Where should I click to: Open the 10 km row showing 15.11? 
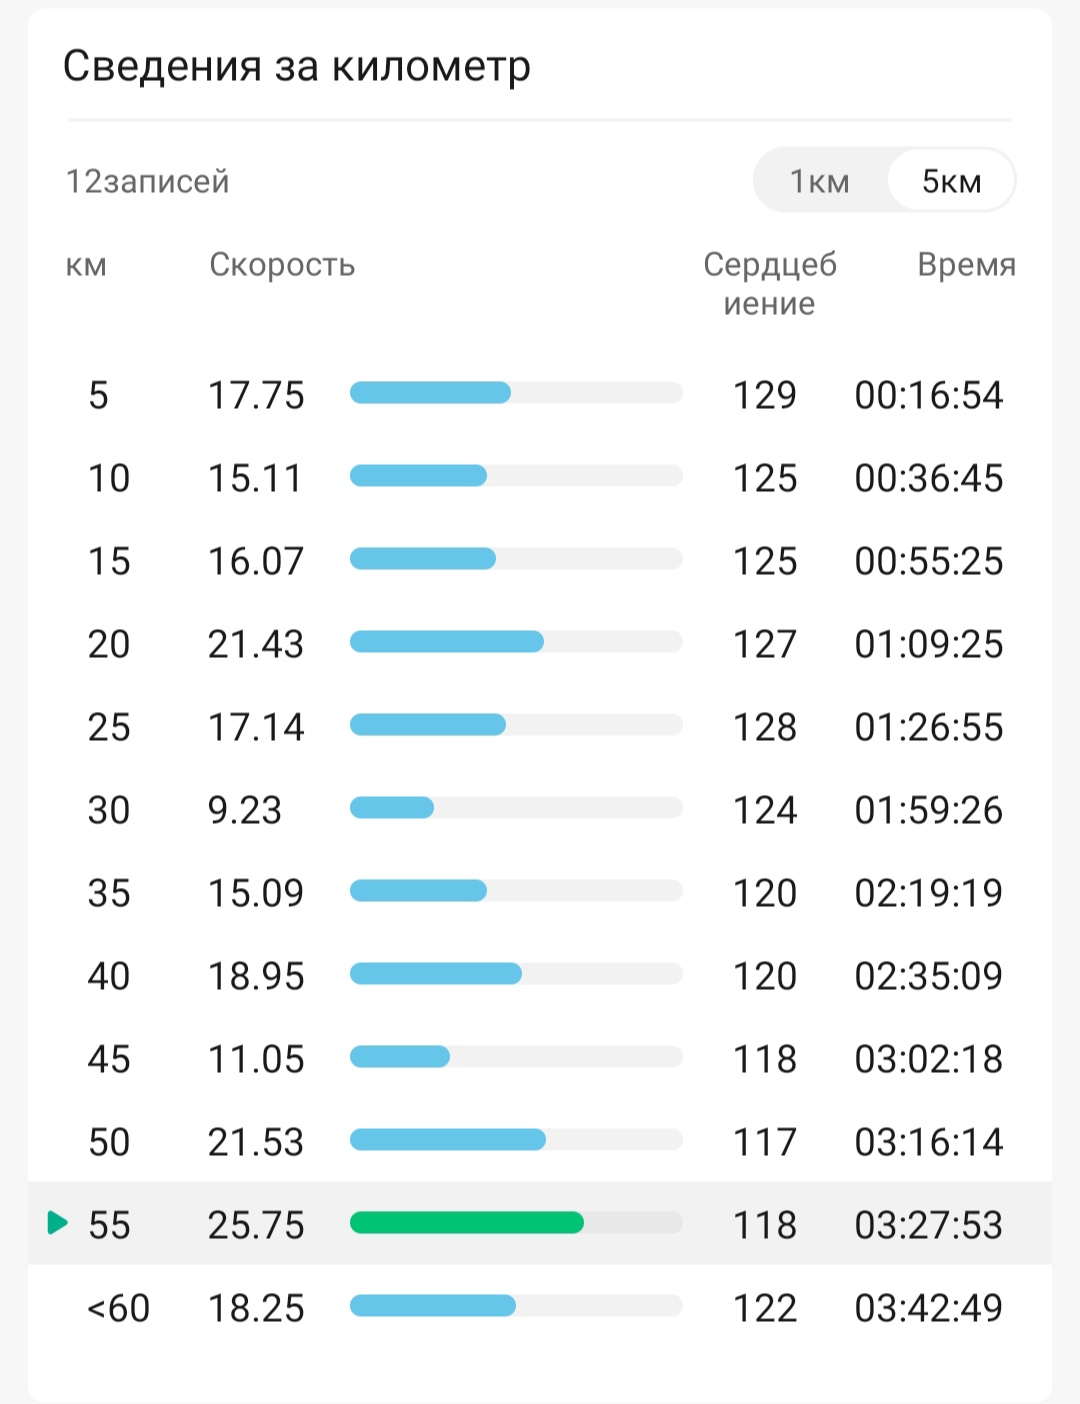pyautogui.click(x=540, y=478)
